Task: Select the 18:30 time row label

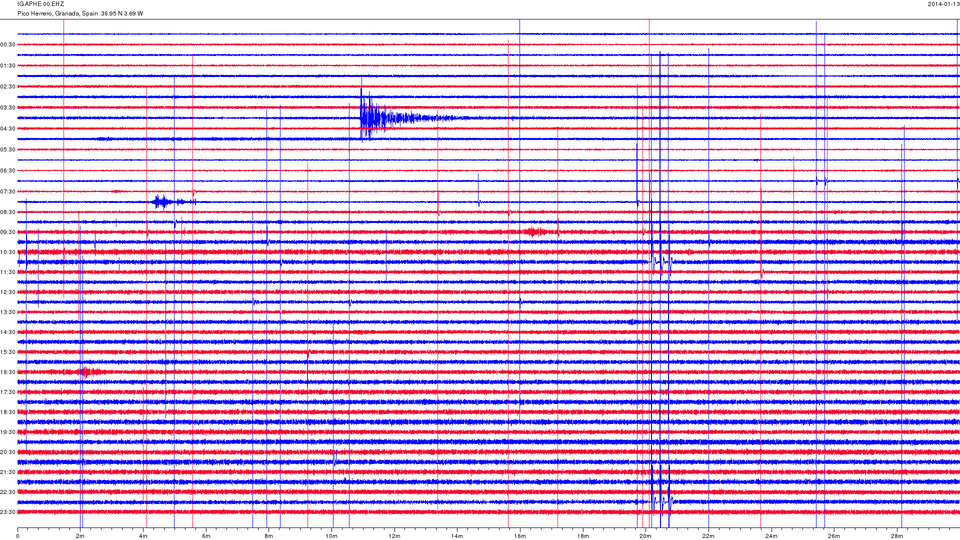Action: coord(8,412)
